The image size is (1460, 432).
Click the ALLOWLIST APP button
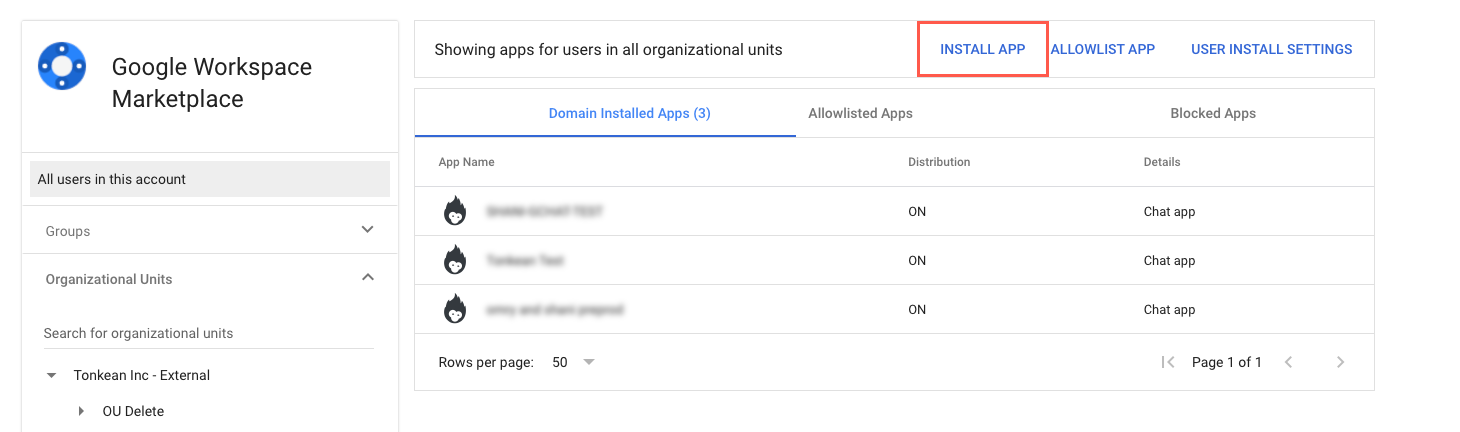coord(1103,49)
